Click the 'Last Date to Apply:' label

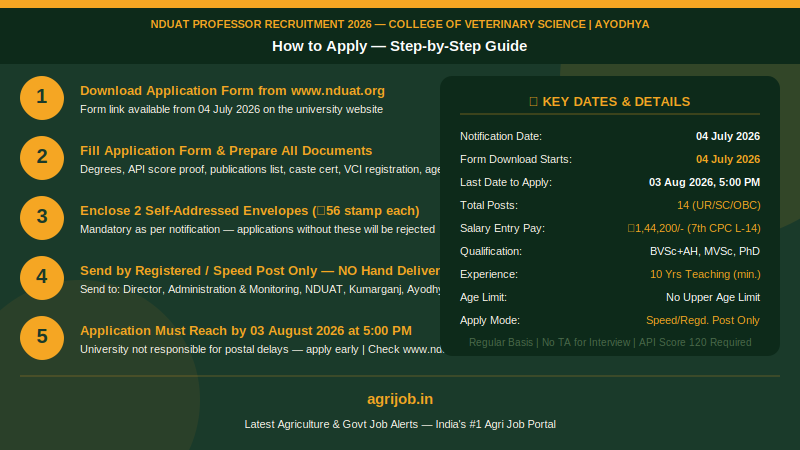click(506, 182)
